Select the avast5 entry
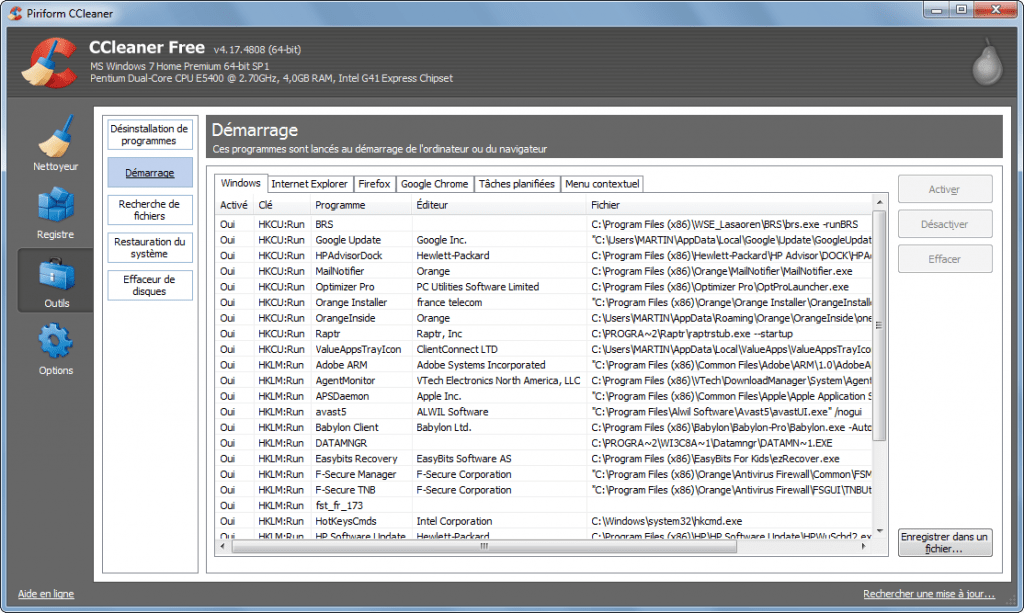This screenshot has width=1024, height=613. point(544,412)
